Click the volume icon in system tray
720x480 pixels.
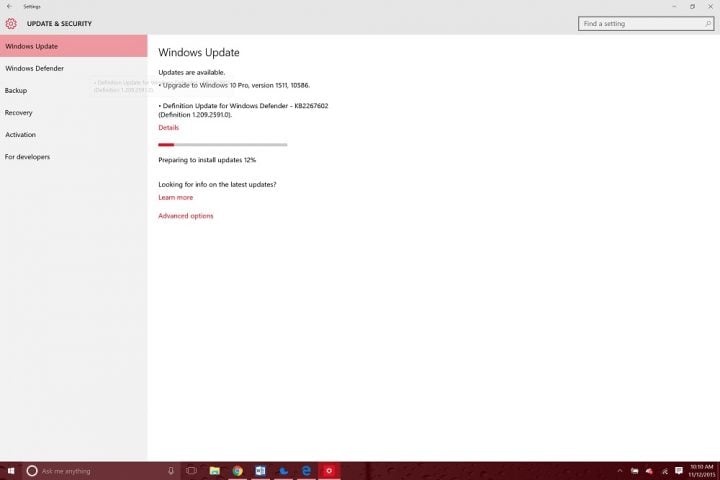point(649,471)
